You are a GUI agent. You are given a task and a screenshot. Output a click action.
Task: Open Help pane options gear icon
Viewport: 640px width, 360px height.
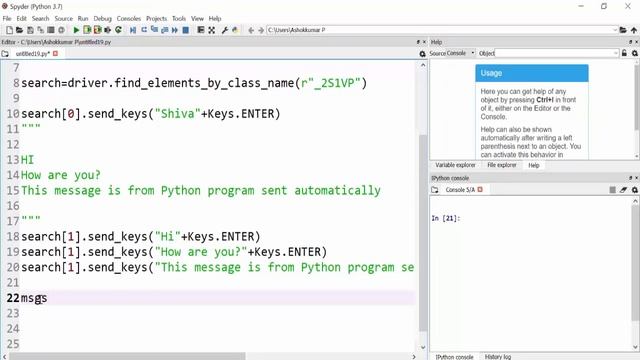pyautogui.click(x=635, y=53)
